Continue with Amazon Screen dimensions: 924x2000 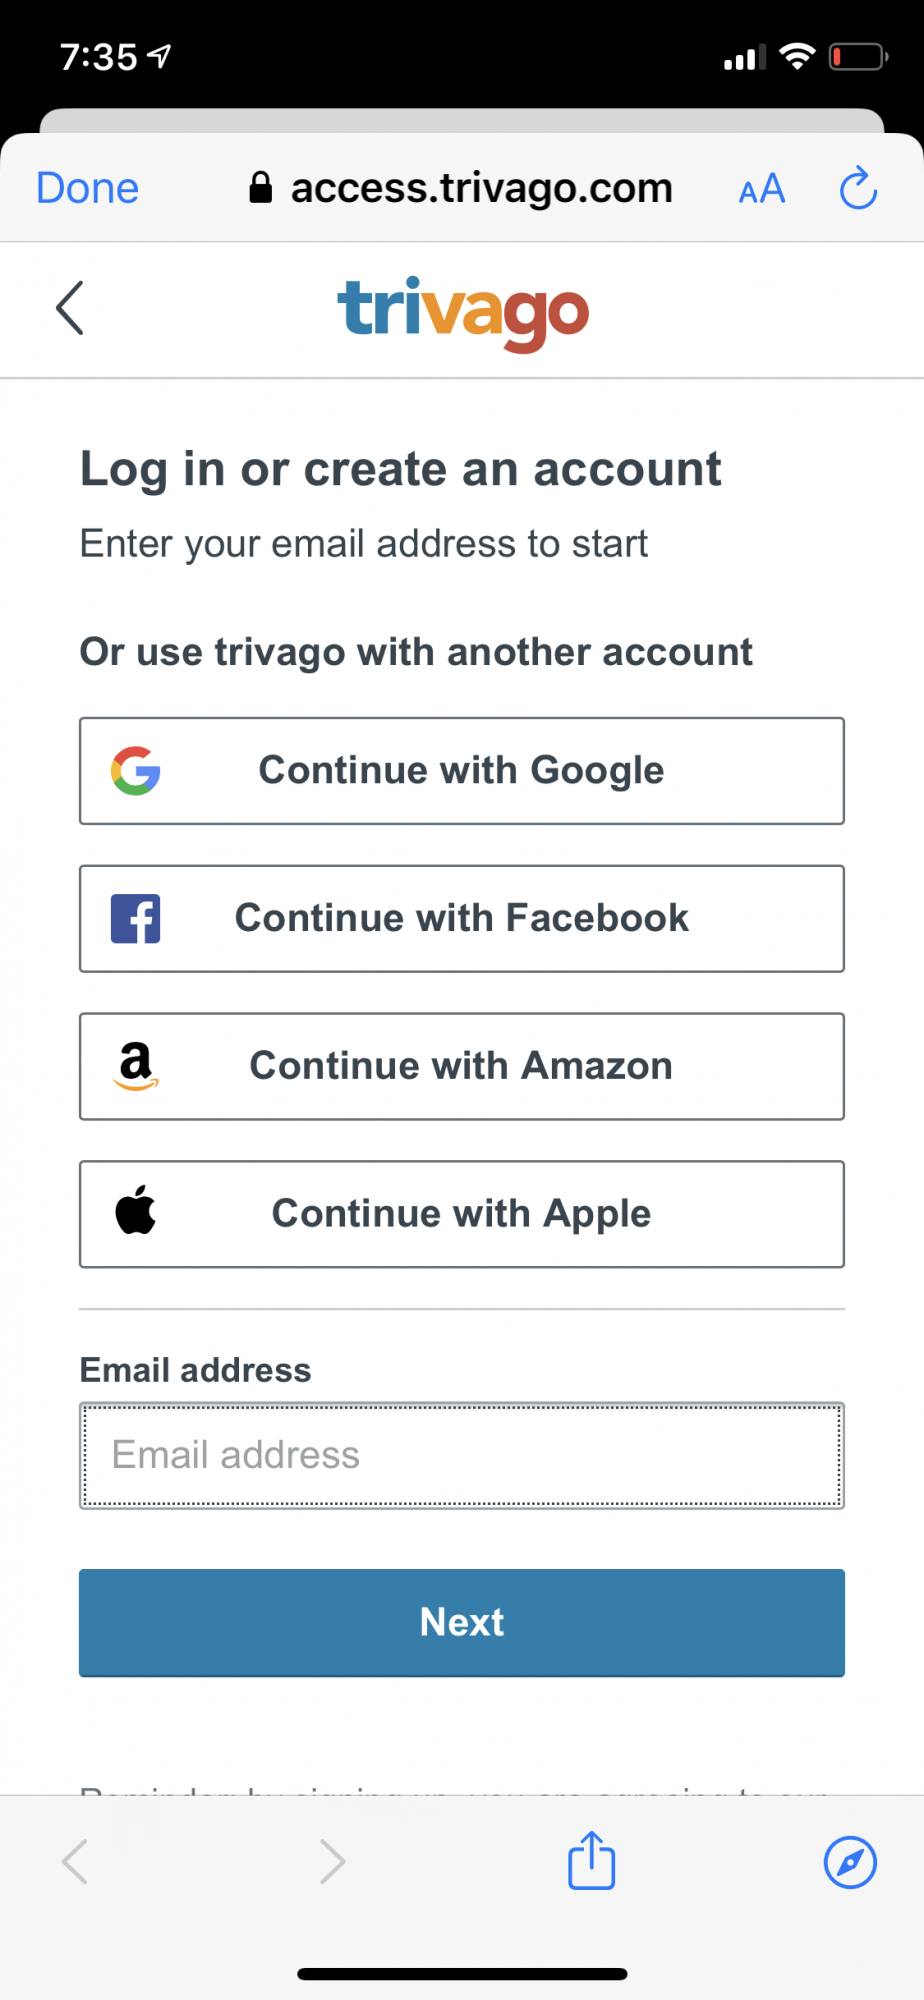[x=462, y=1066]
